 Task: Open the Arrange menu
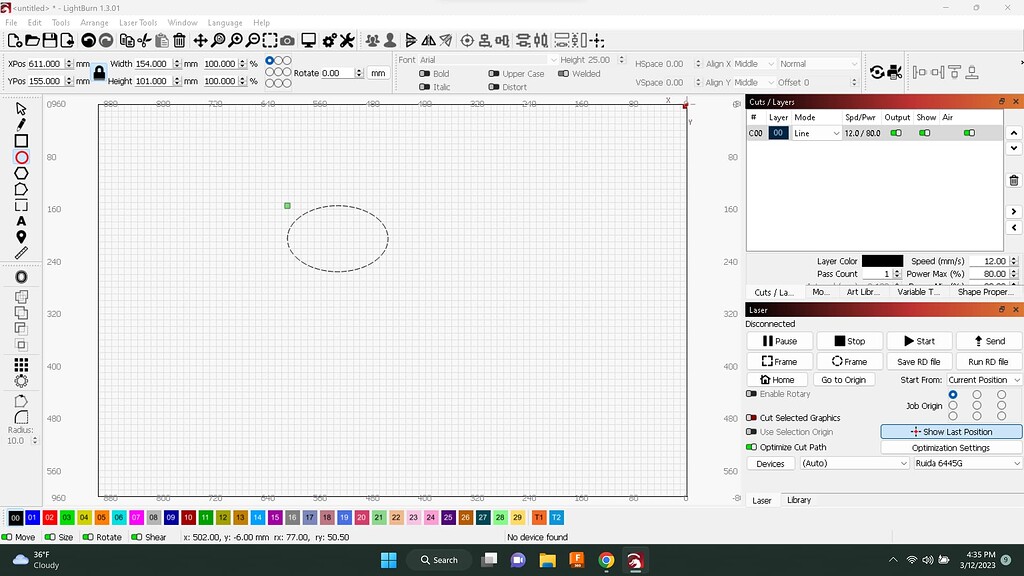pyautogui.click(x=94, y=22)
